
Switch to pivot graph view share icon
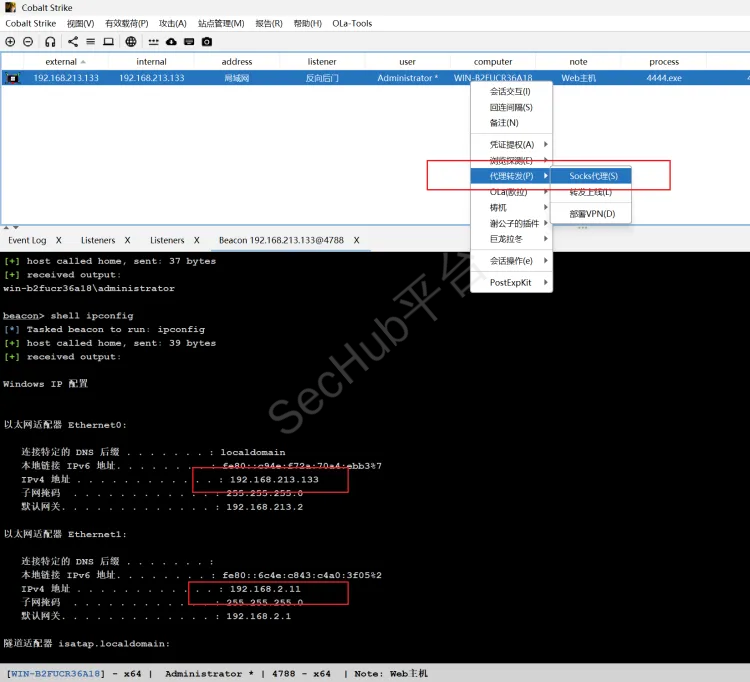[x=73, y=42]
